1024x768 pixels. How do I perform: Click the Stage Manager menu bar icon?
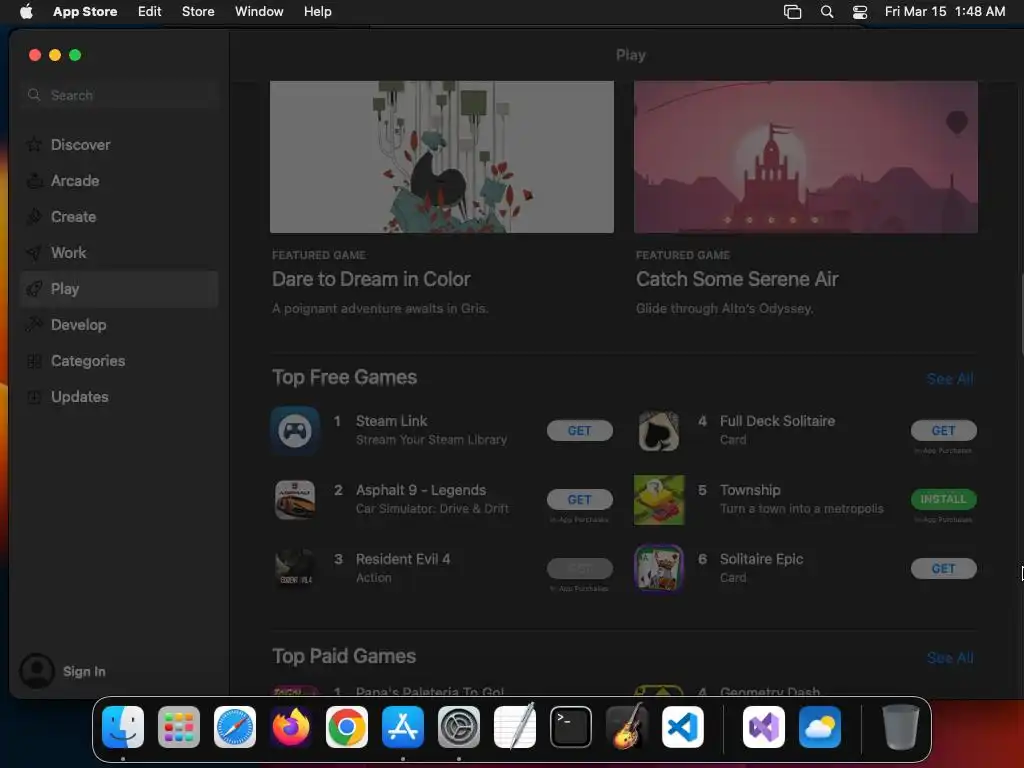click(792, 11)
